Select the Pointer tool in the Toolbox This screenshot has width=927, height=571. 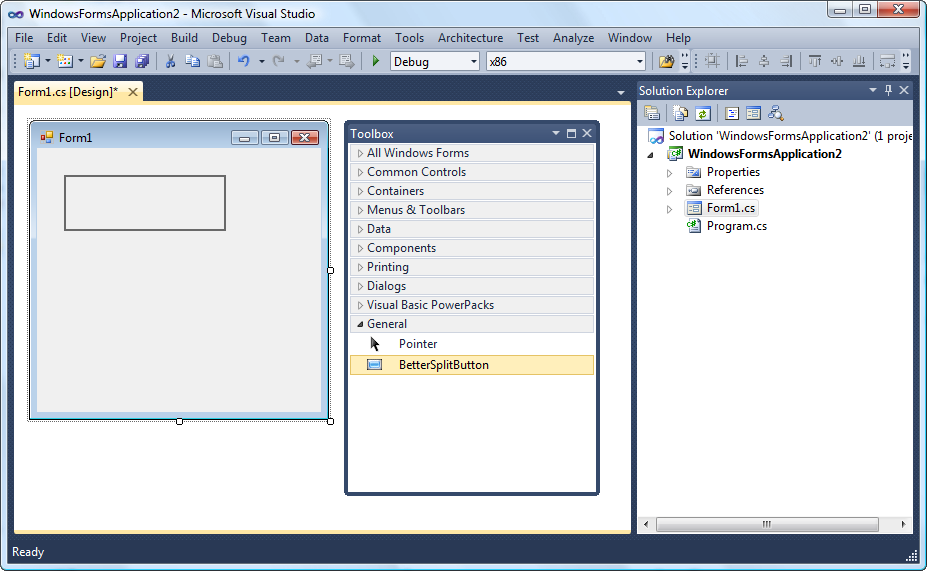click(417, 344)
